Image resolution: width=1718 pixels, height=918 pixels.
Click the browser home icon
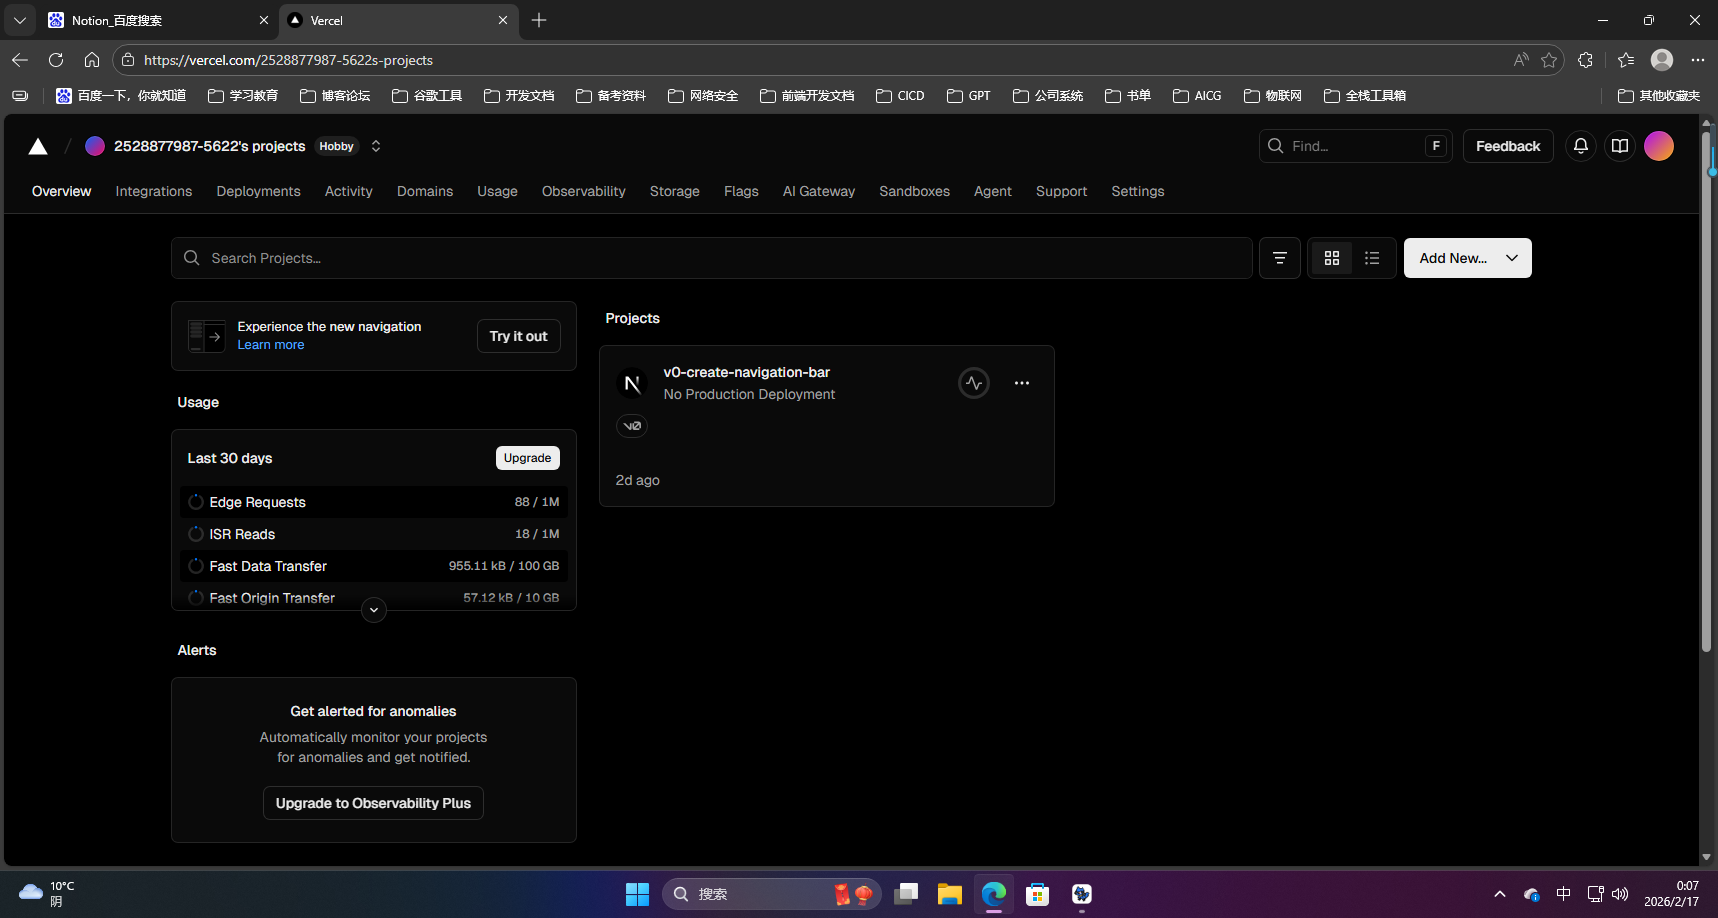pyautogui.click(x=92, y=60)
